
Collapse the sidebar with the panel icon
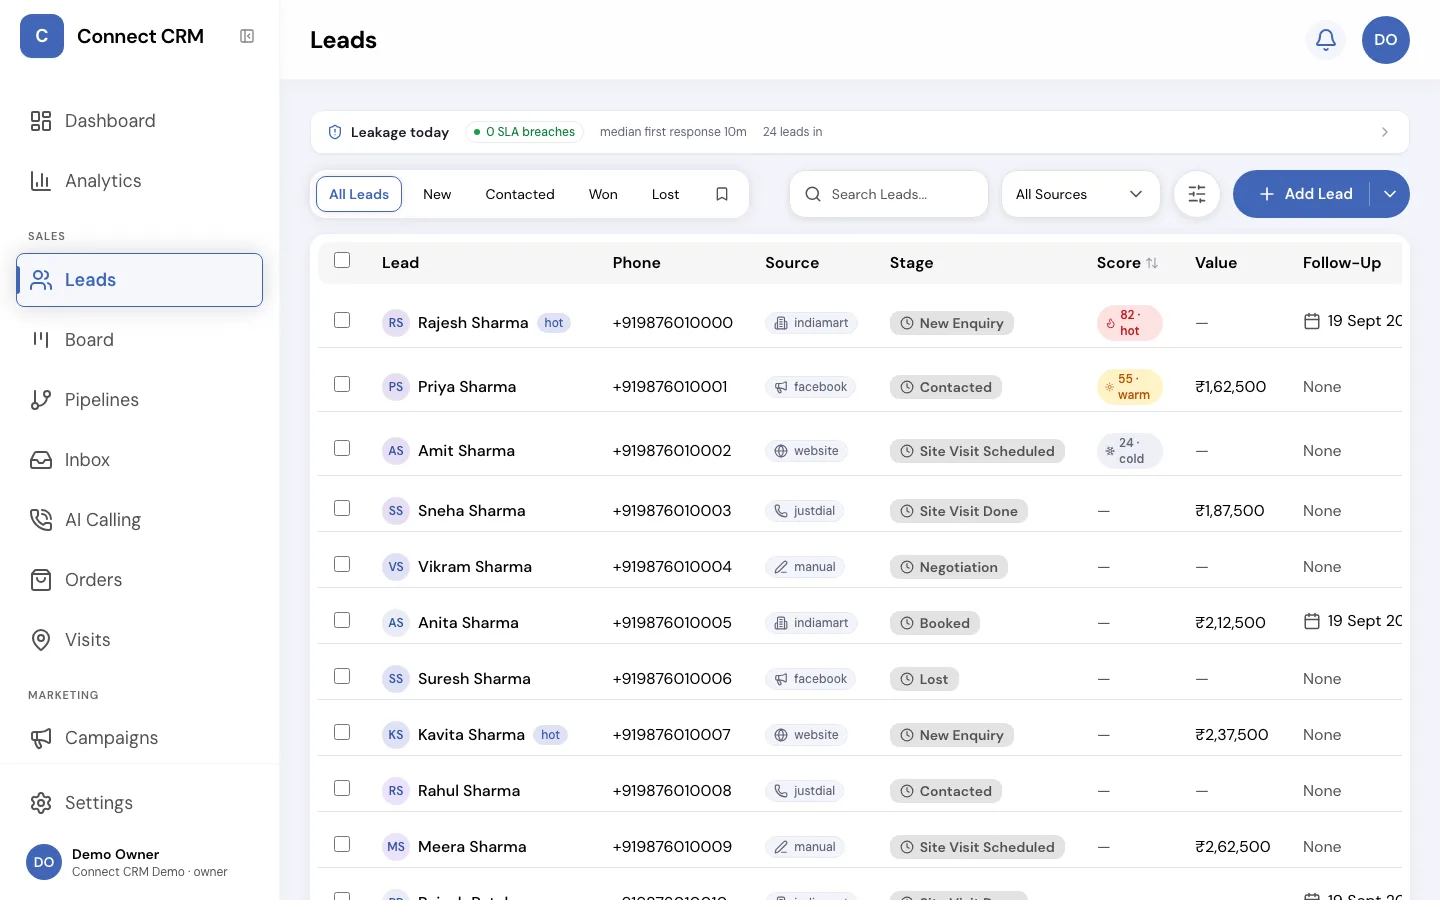tap(247, 36)
